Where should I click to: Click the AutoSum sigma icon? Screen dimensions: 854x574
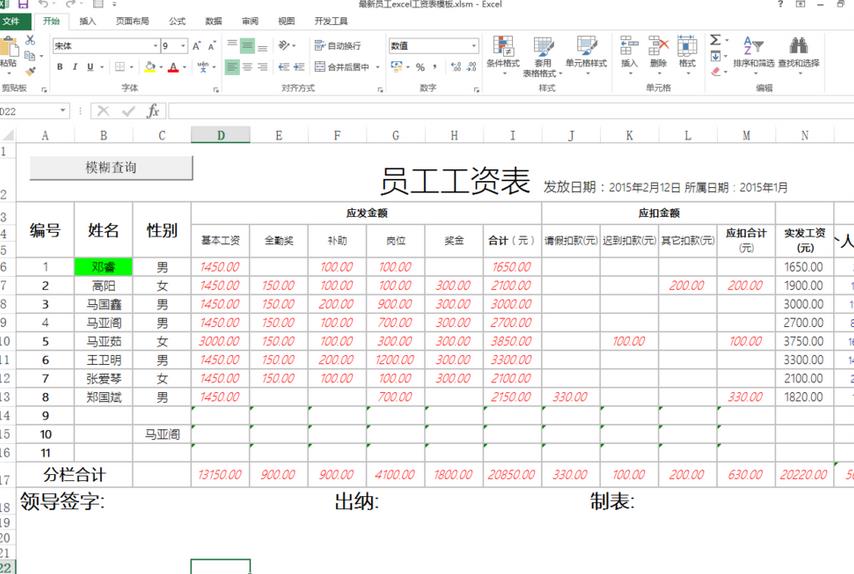pos(716,40)
